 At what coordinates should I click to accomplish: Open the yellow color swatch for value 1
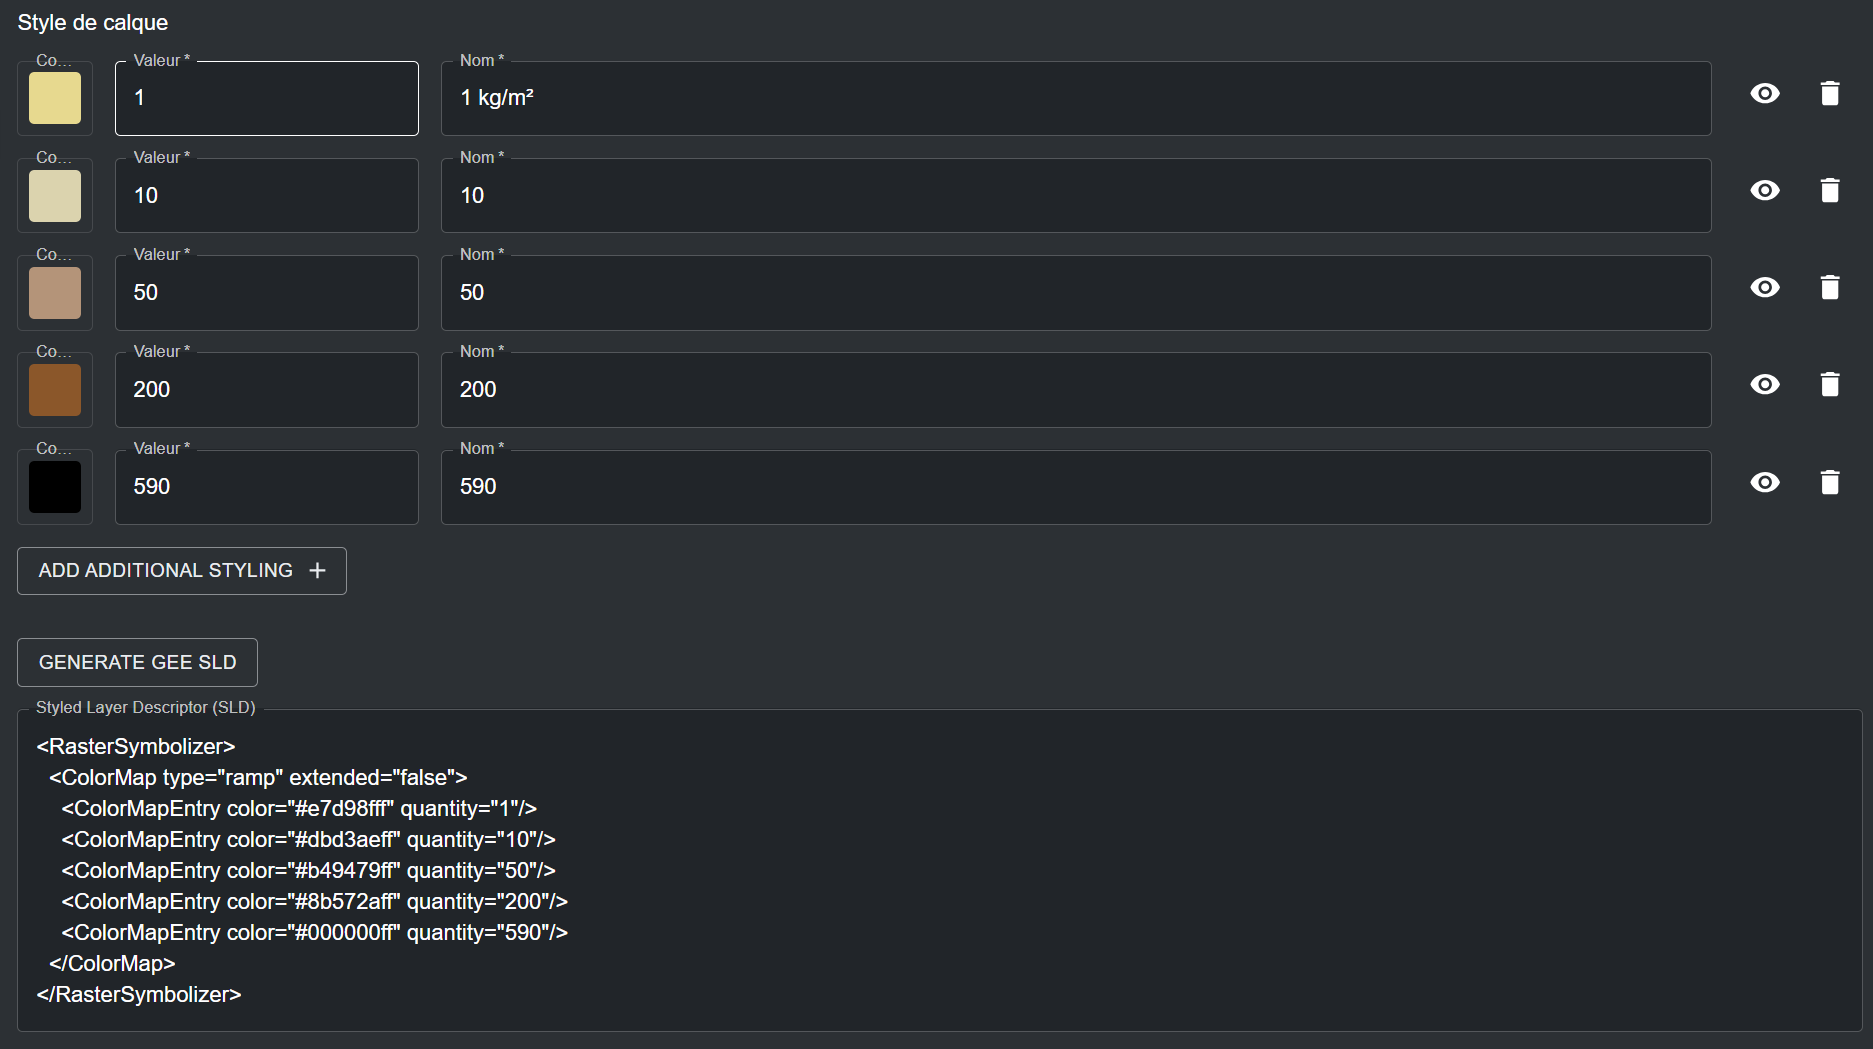coord(55,98)
